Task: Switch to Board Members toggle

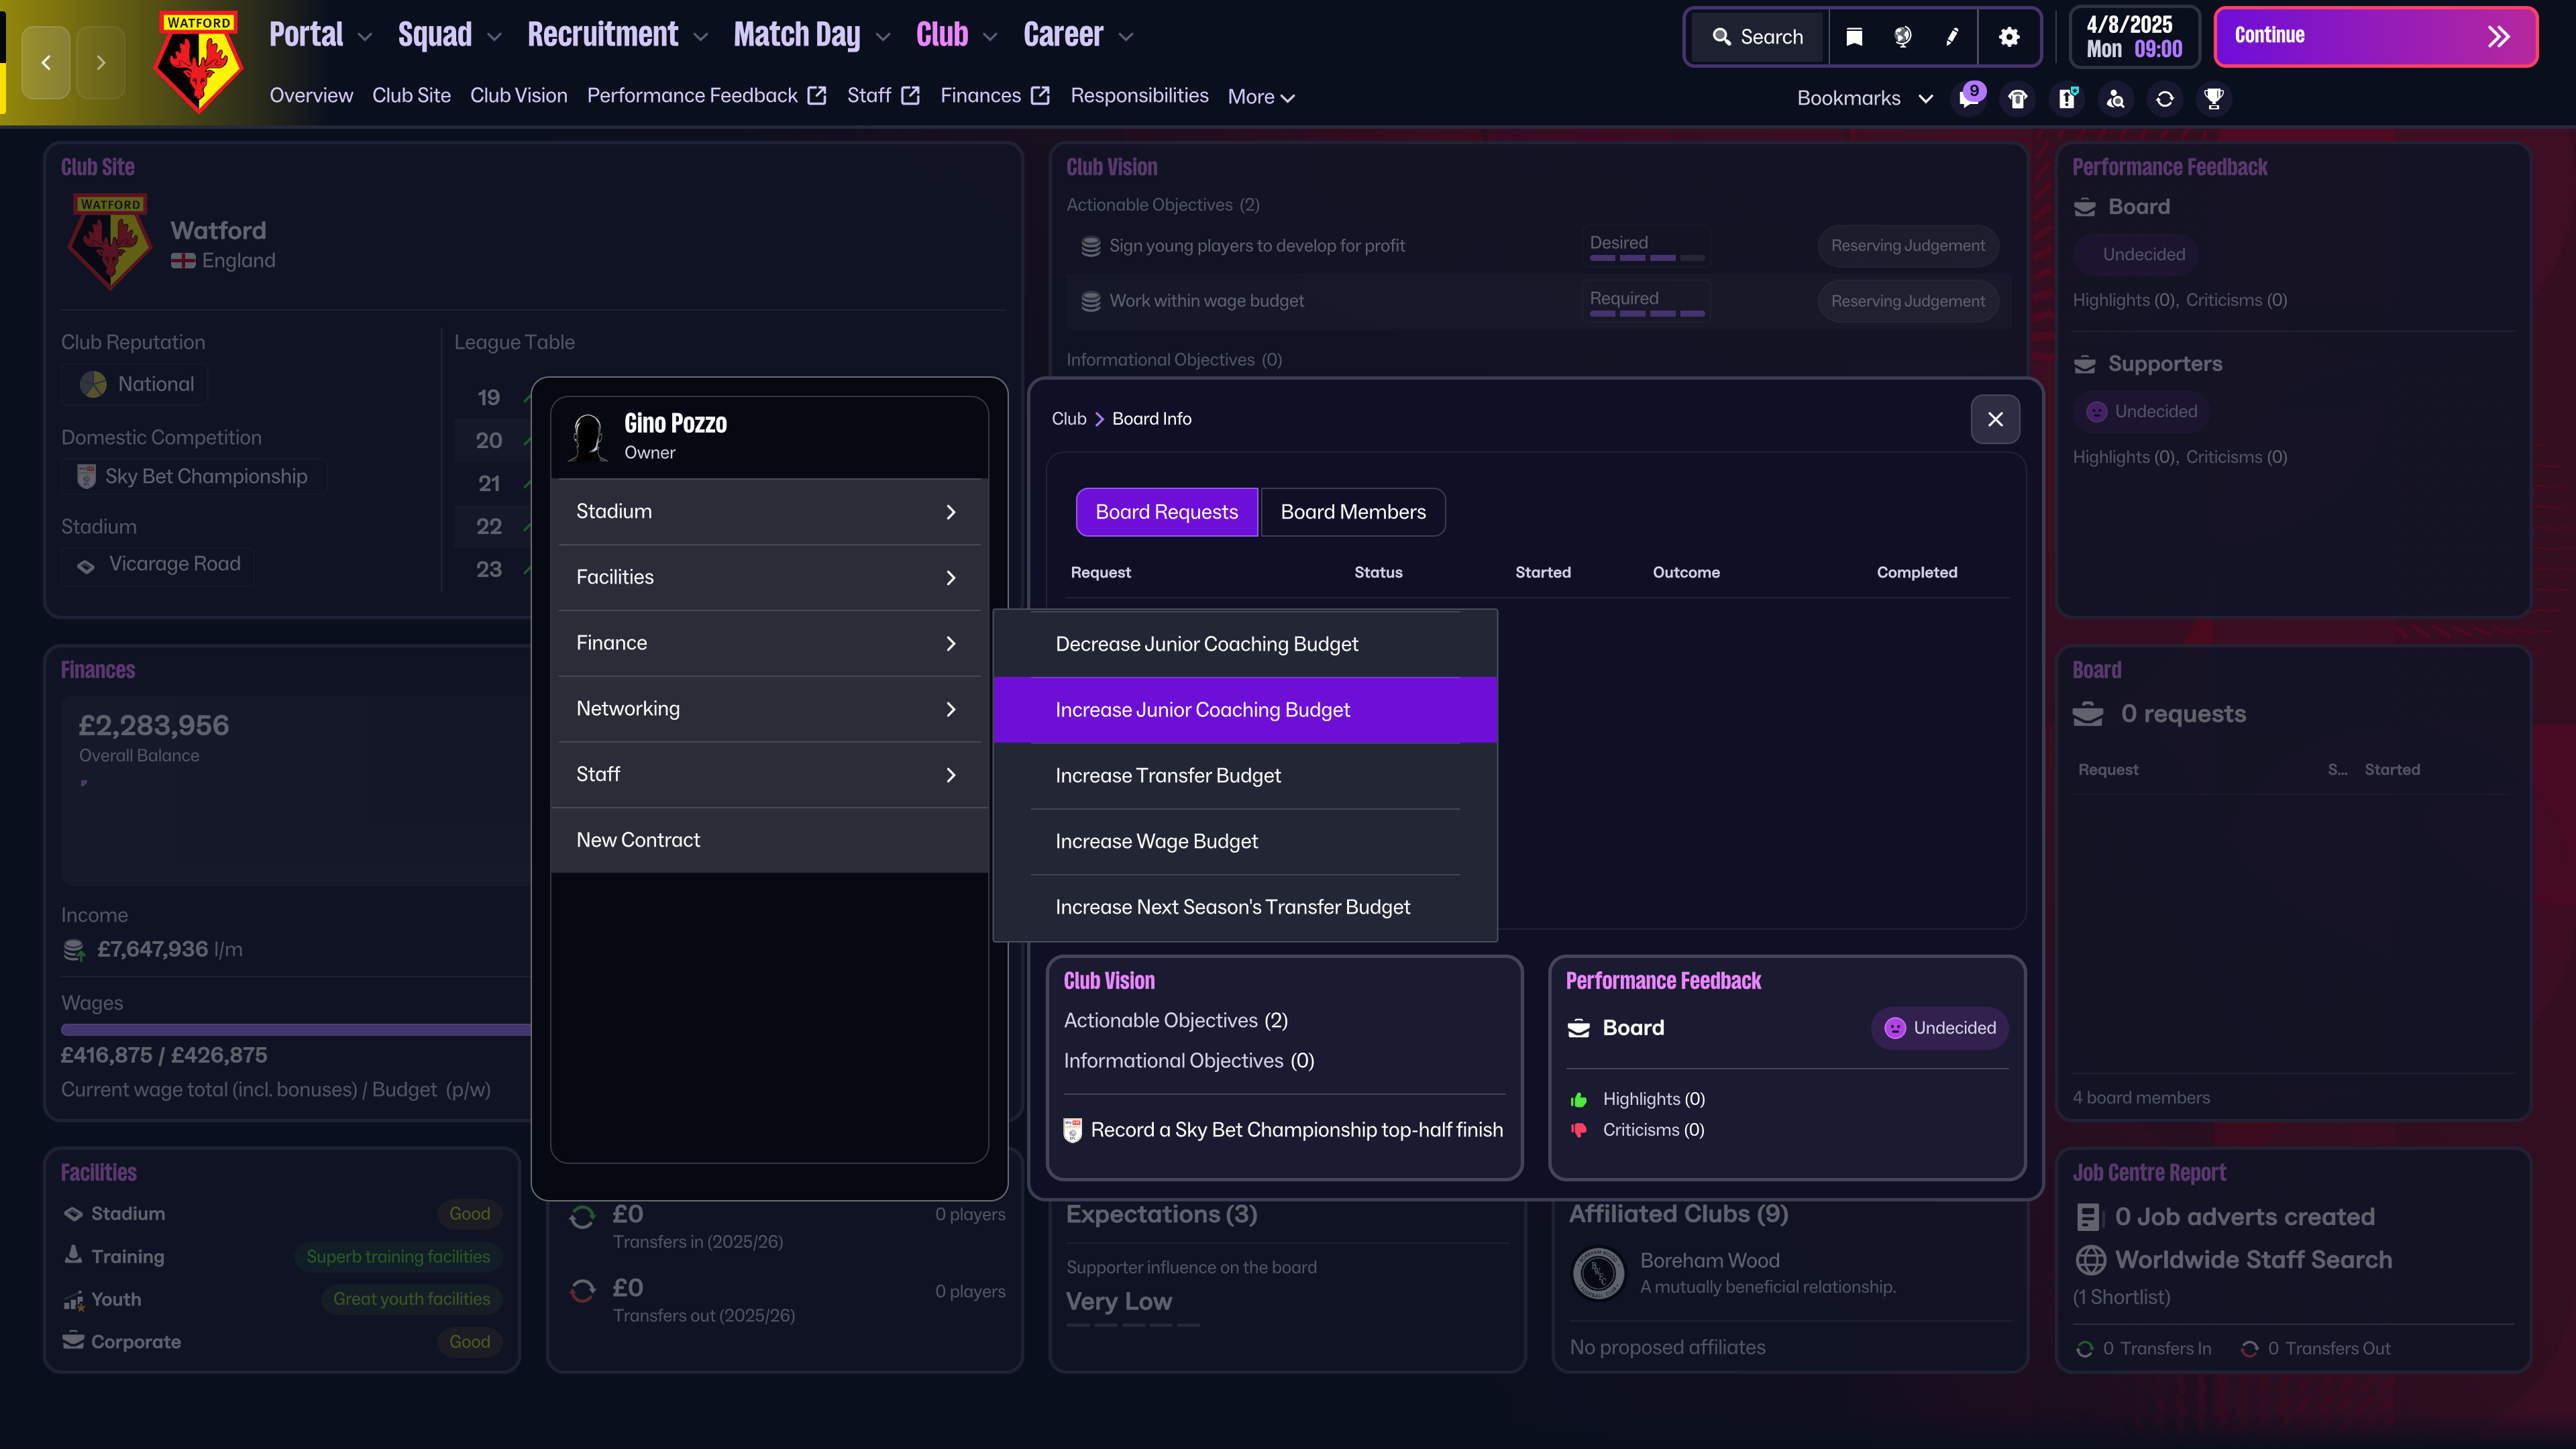Action: coord(1352,512)
